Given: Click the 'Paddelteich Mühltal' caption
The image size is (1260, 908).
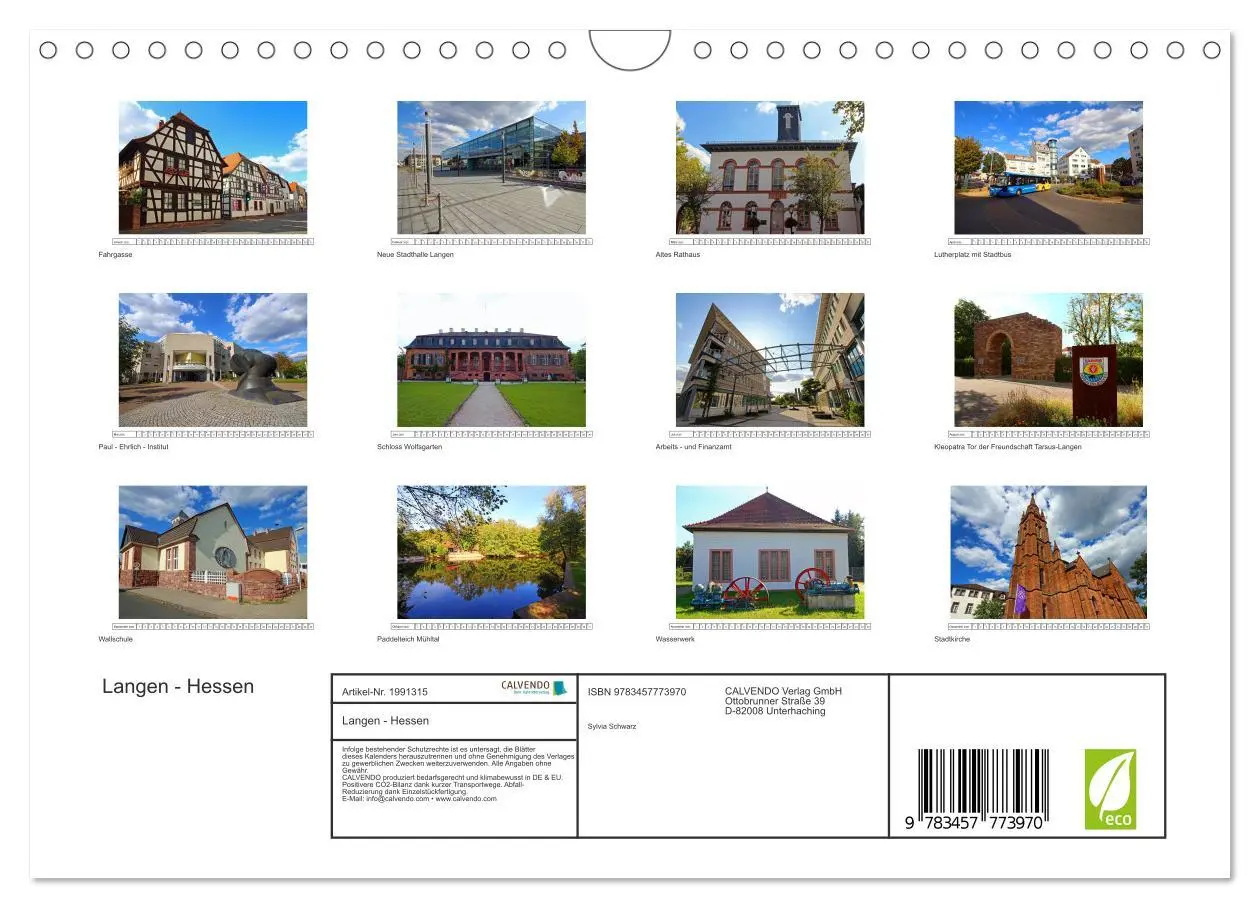Looking at the screenshot, I should [408, 639].
